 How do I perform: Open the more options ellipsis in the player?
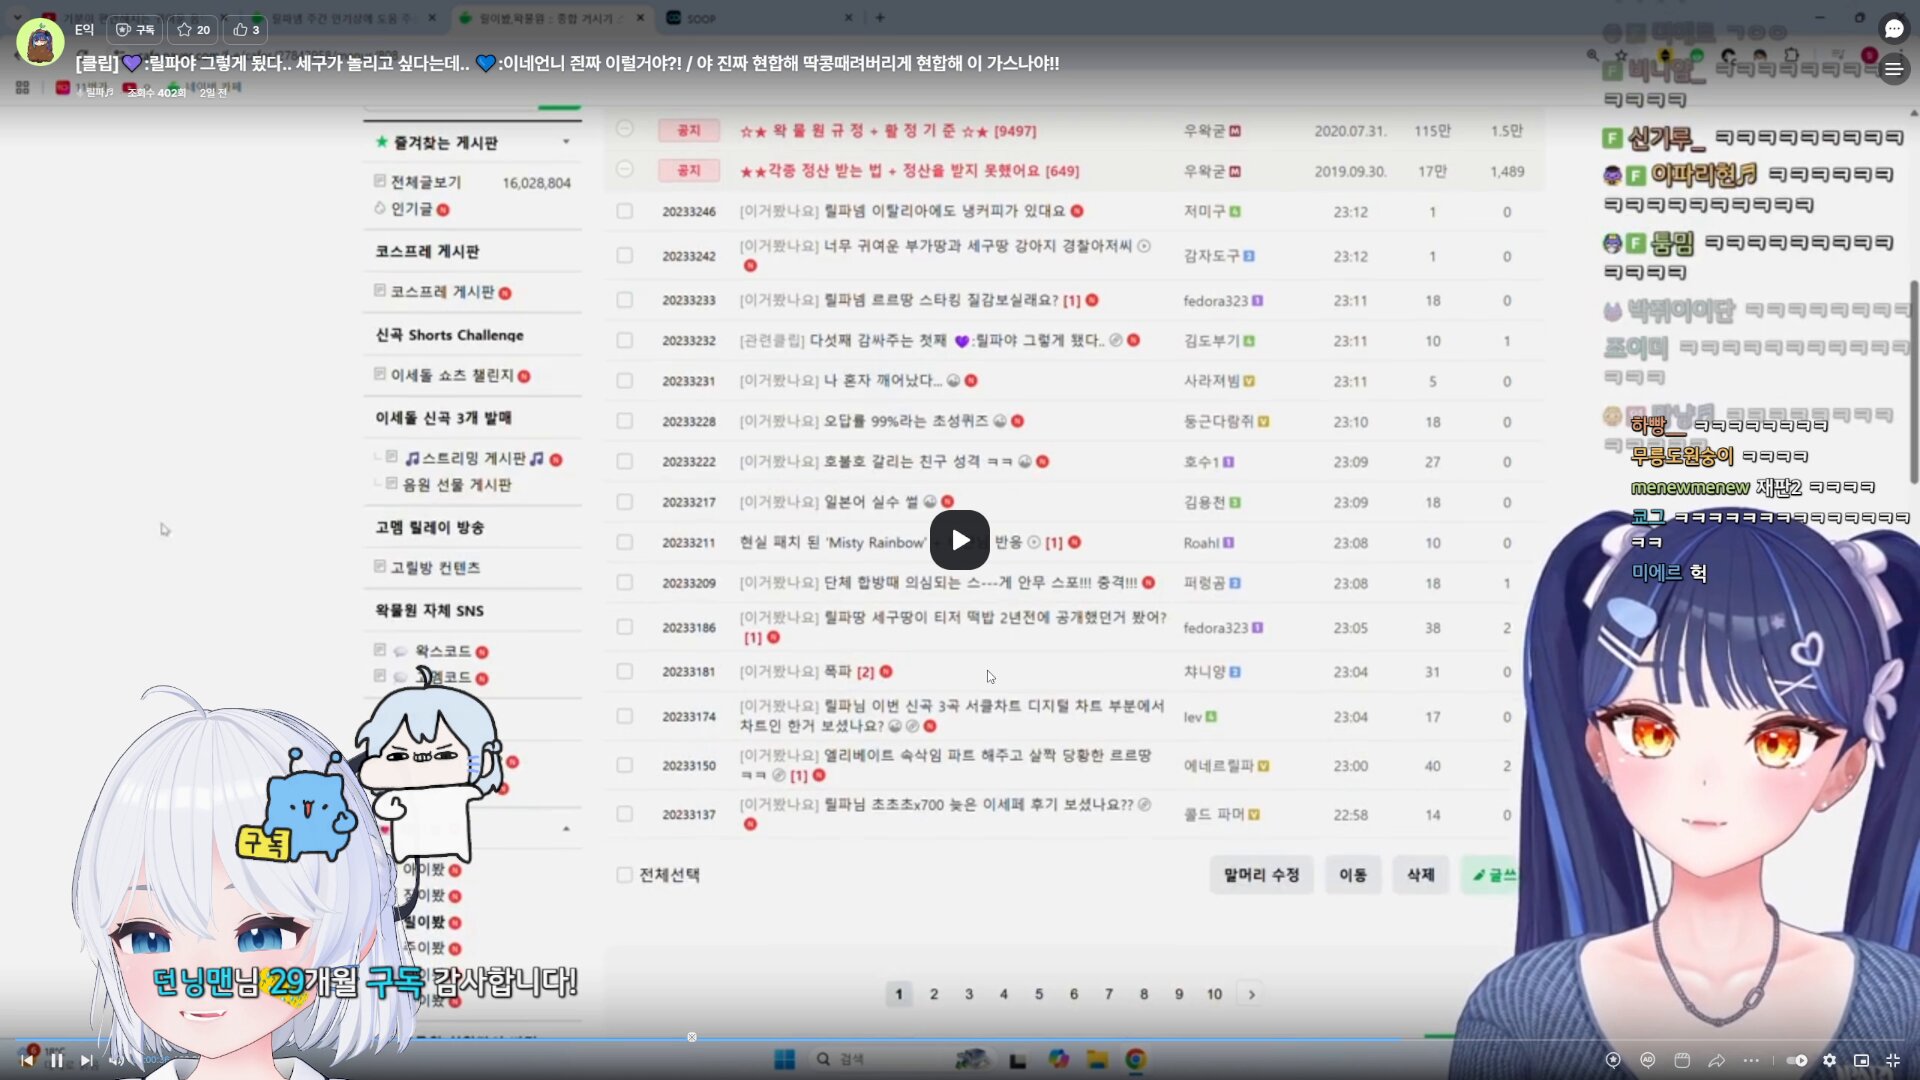pos(1750,1060)
